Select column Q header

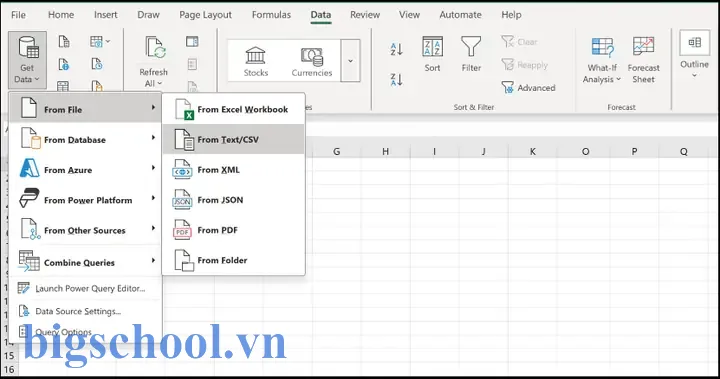[684, 151]
